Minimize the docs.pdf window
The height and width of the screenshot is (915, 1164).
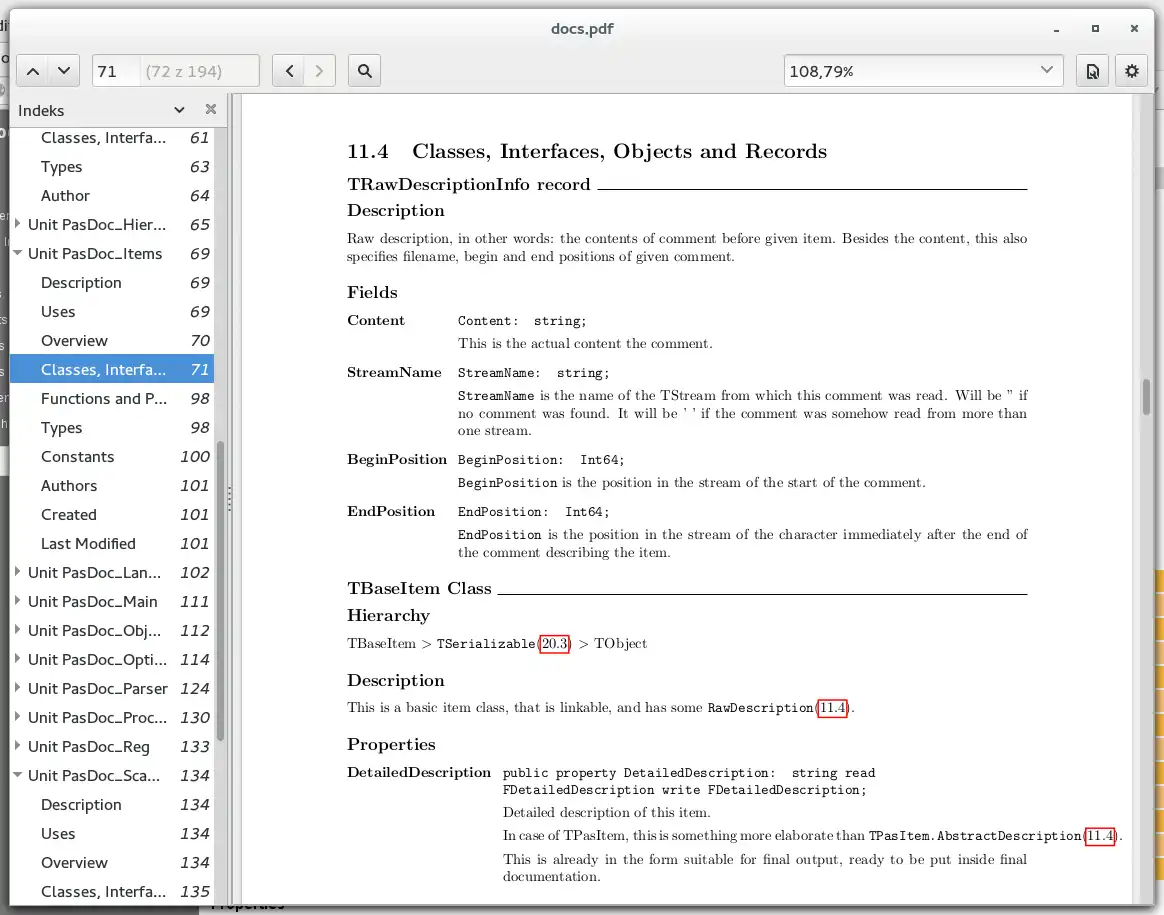1056,29
